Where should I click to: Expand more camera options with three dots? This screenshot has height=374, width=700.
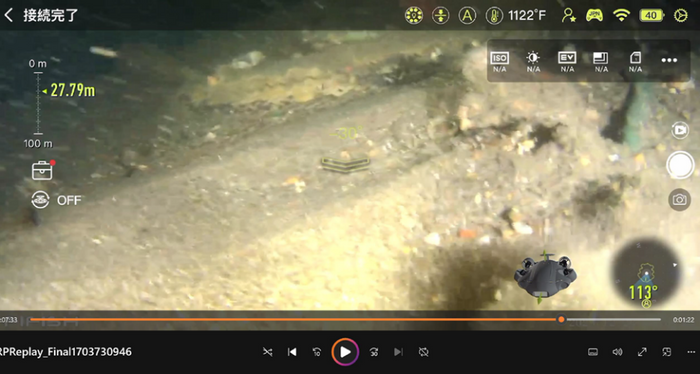tap(669, 60)
